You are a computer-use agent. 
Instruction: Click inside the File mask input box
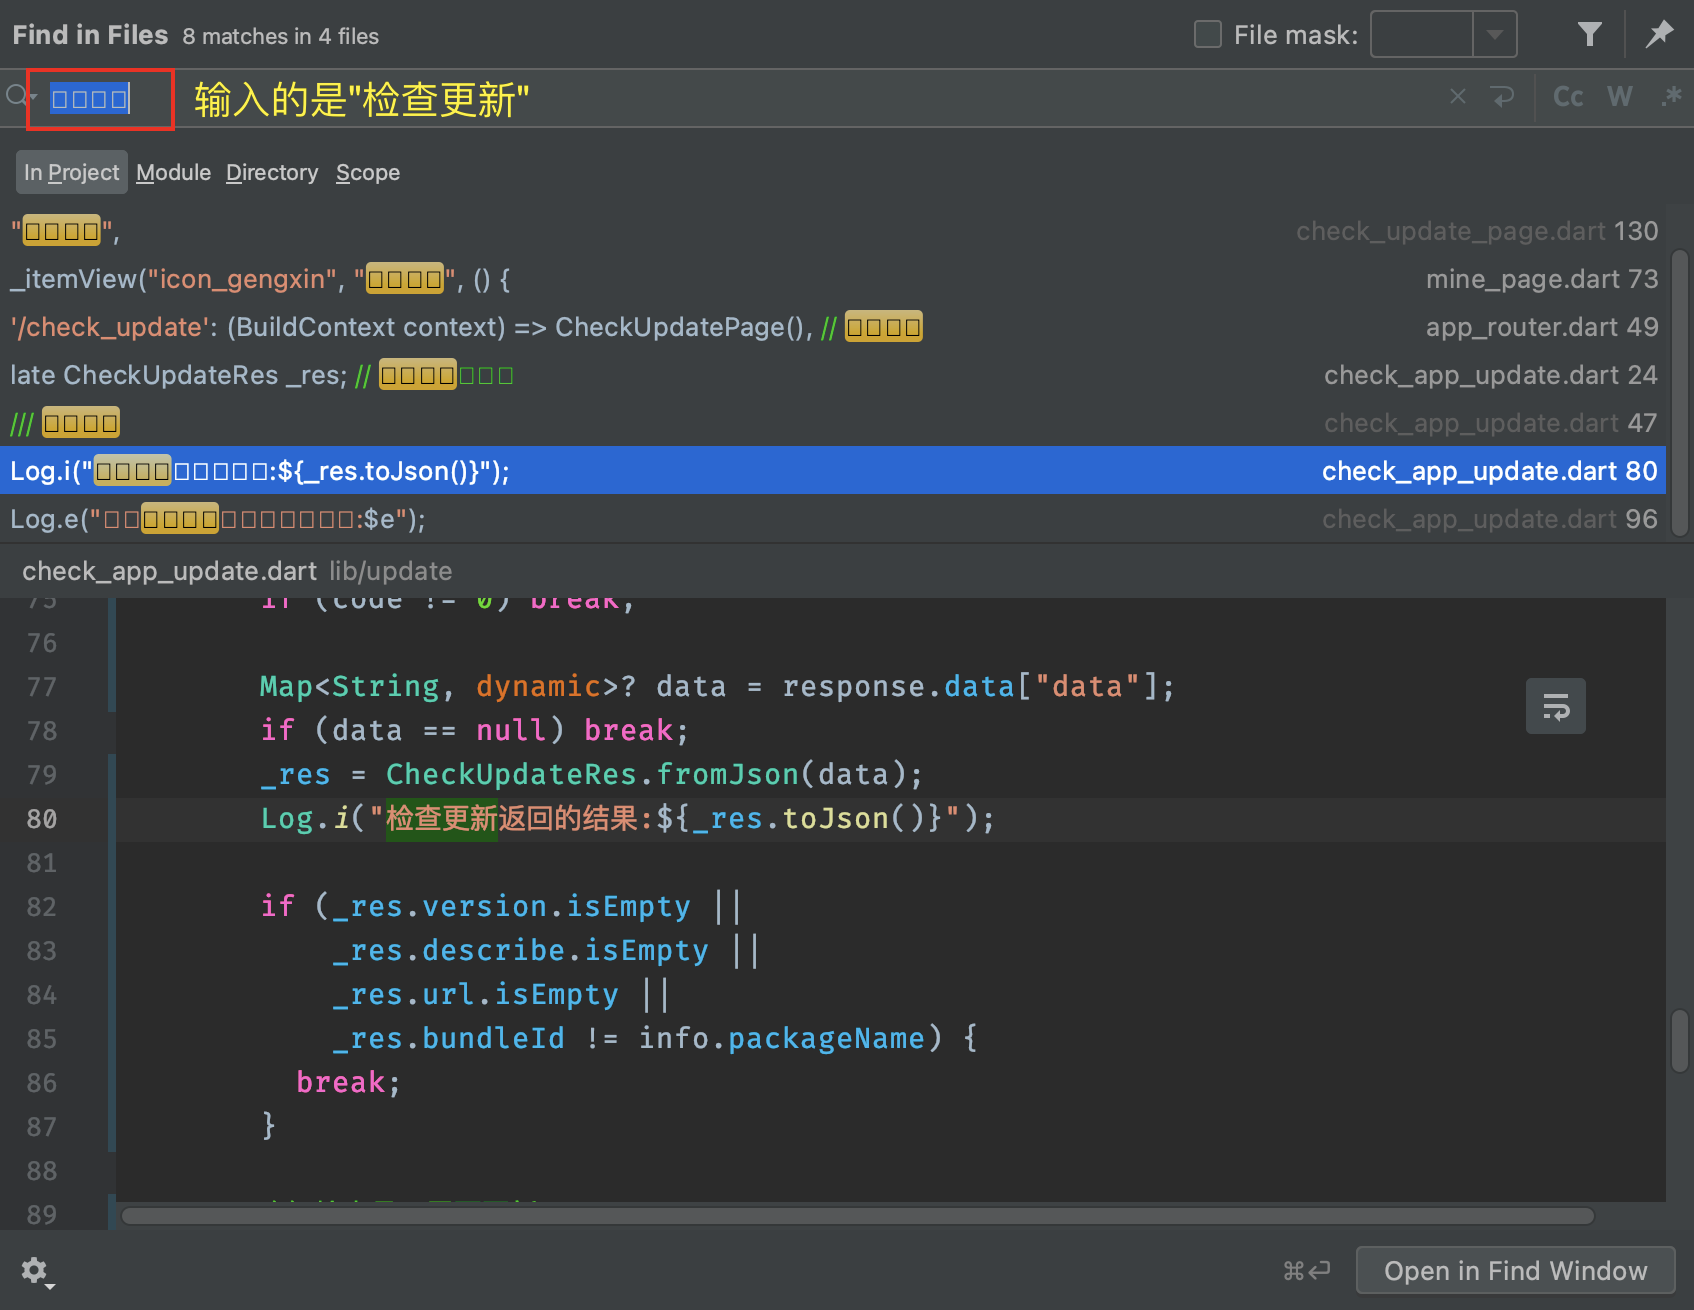click(x=1421, y=35)
